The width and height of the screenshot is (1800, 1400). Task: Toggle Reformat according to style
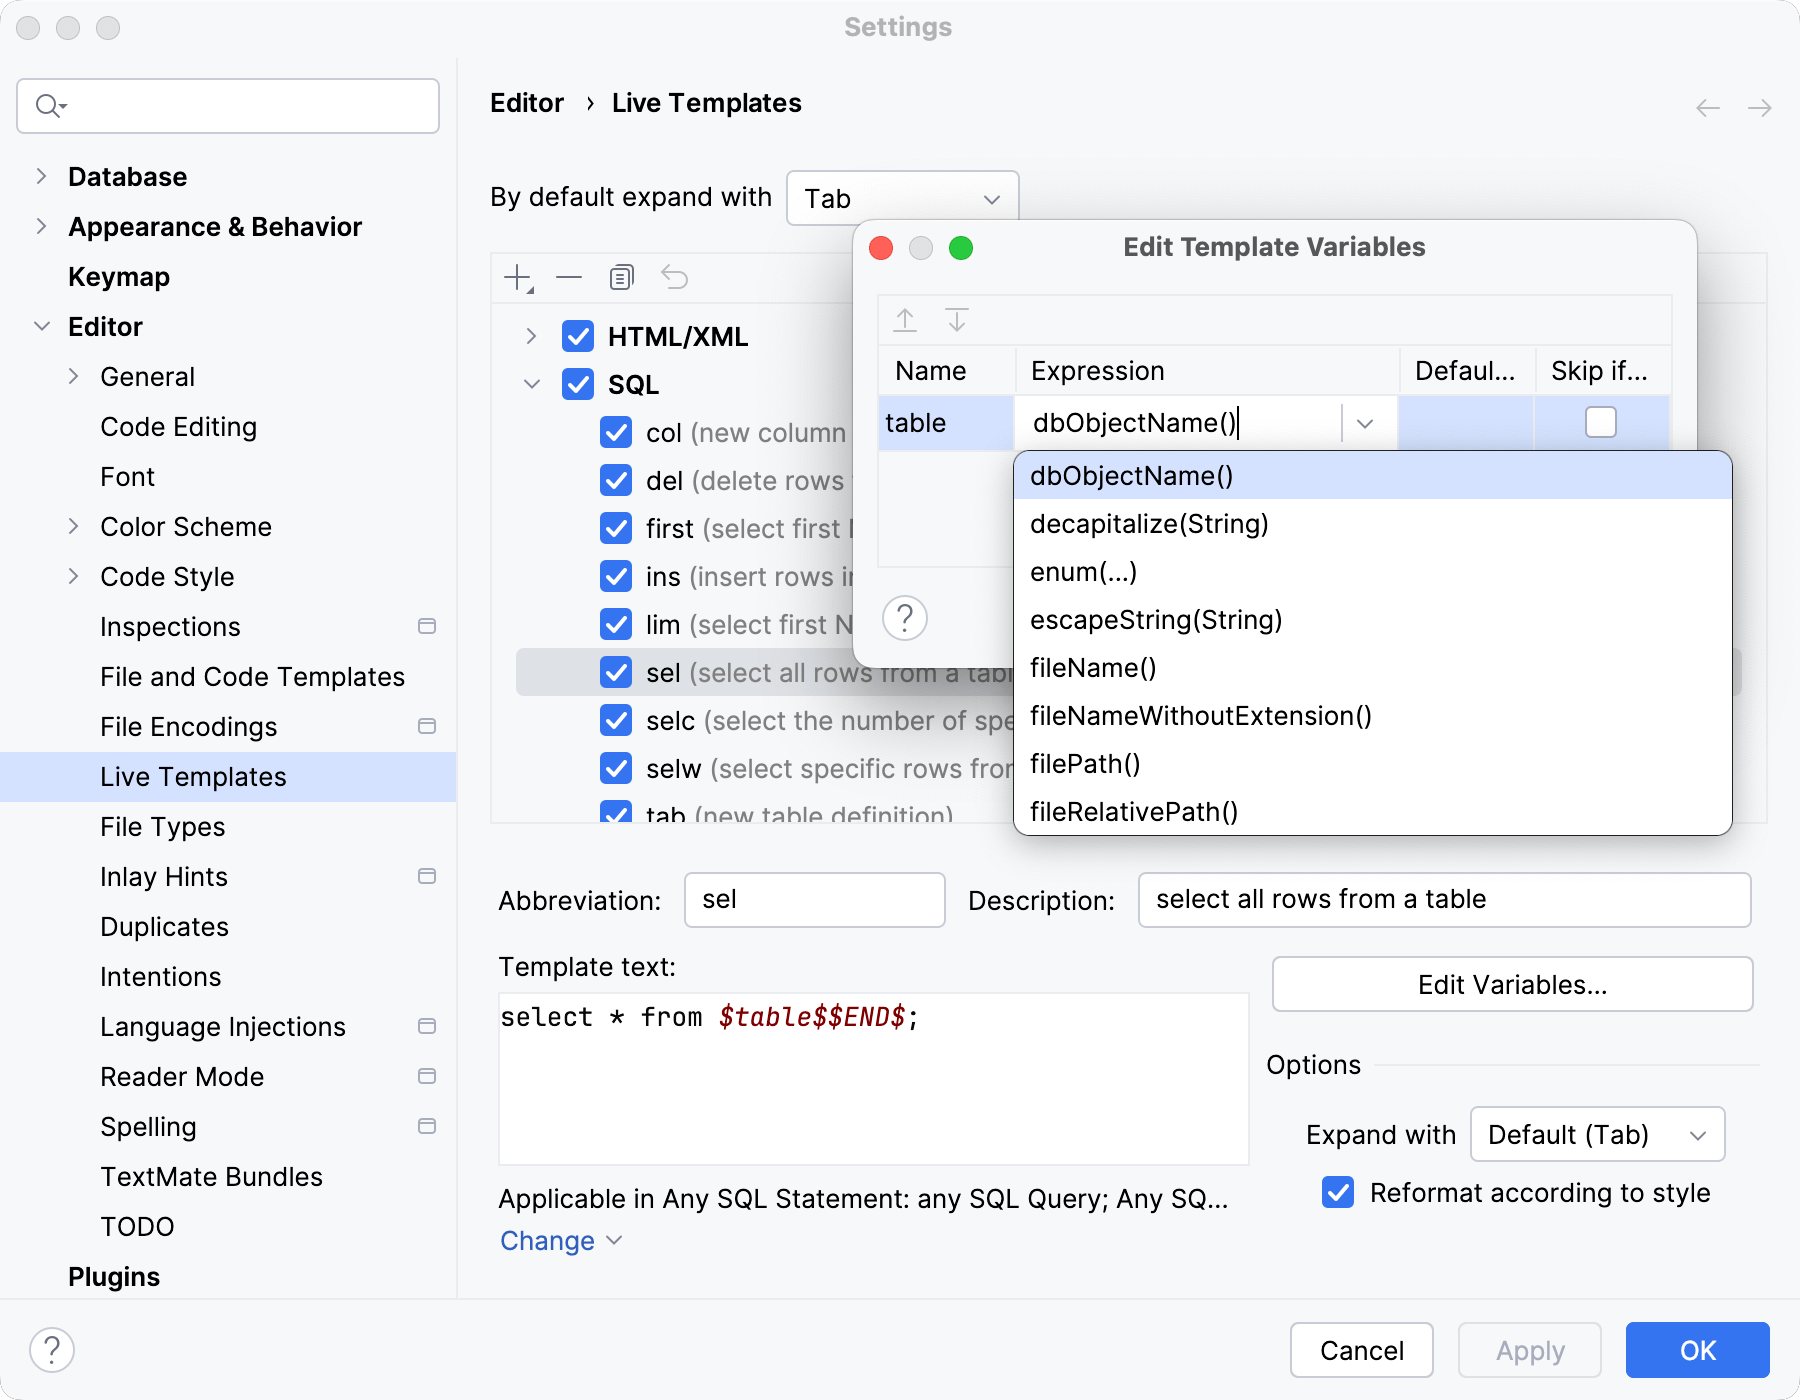(1337, 1192)
